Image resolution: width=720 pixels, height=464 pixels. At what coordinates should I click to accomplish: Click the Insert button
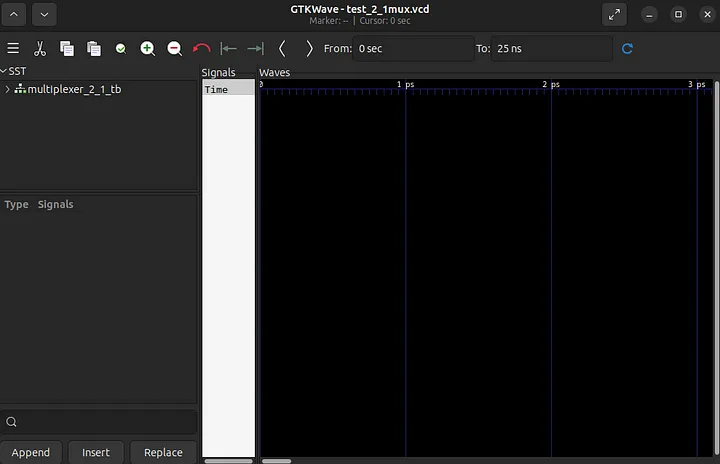tap(96, 453)
